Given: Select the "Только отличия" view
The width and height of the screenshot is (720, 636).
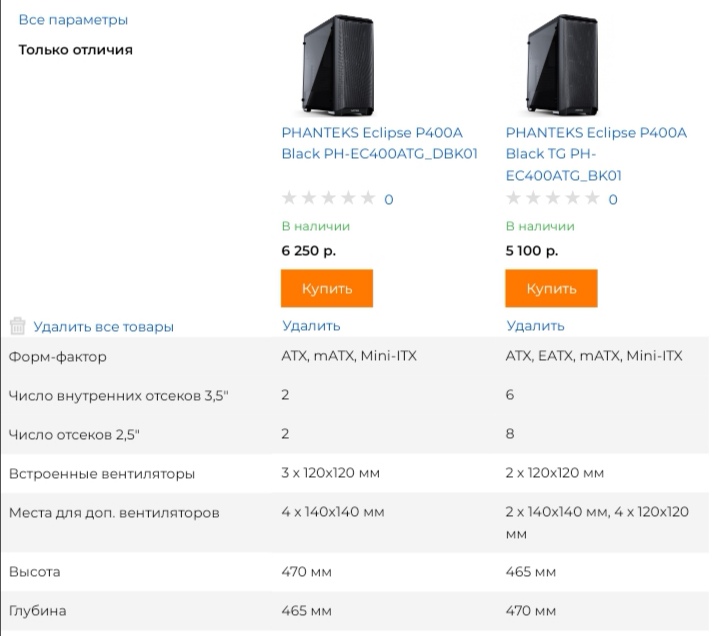Looking at the screenshot, I should click(x=76, y=49).
